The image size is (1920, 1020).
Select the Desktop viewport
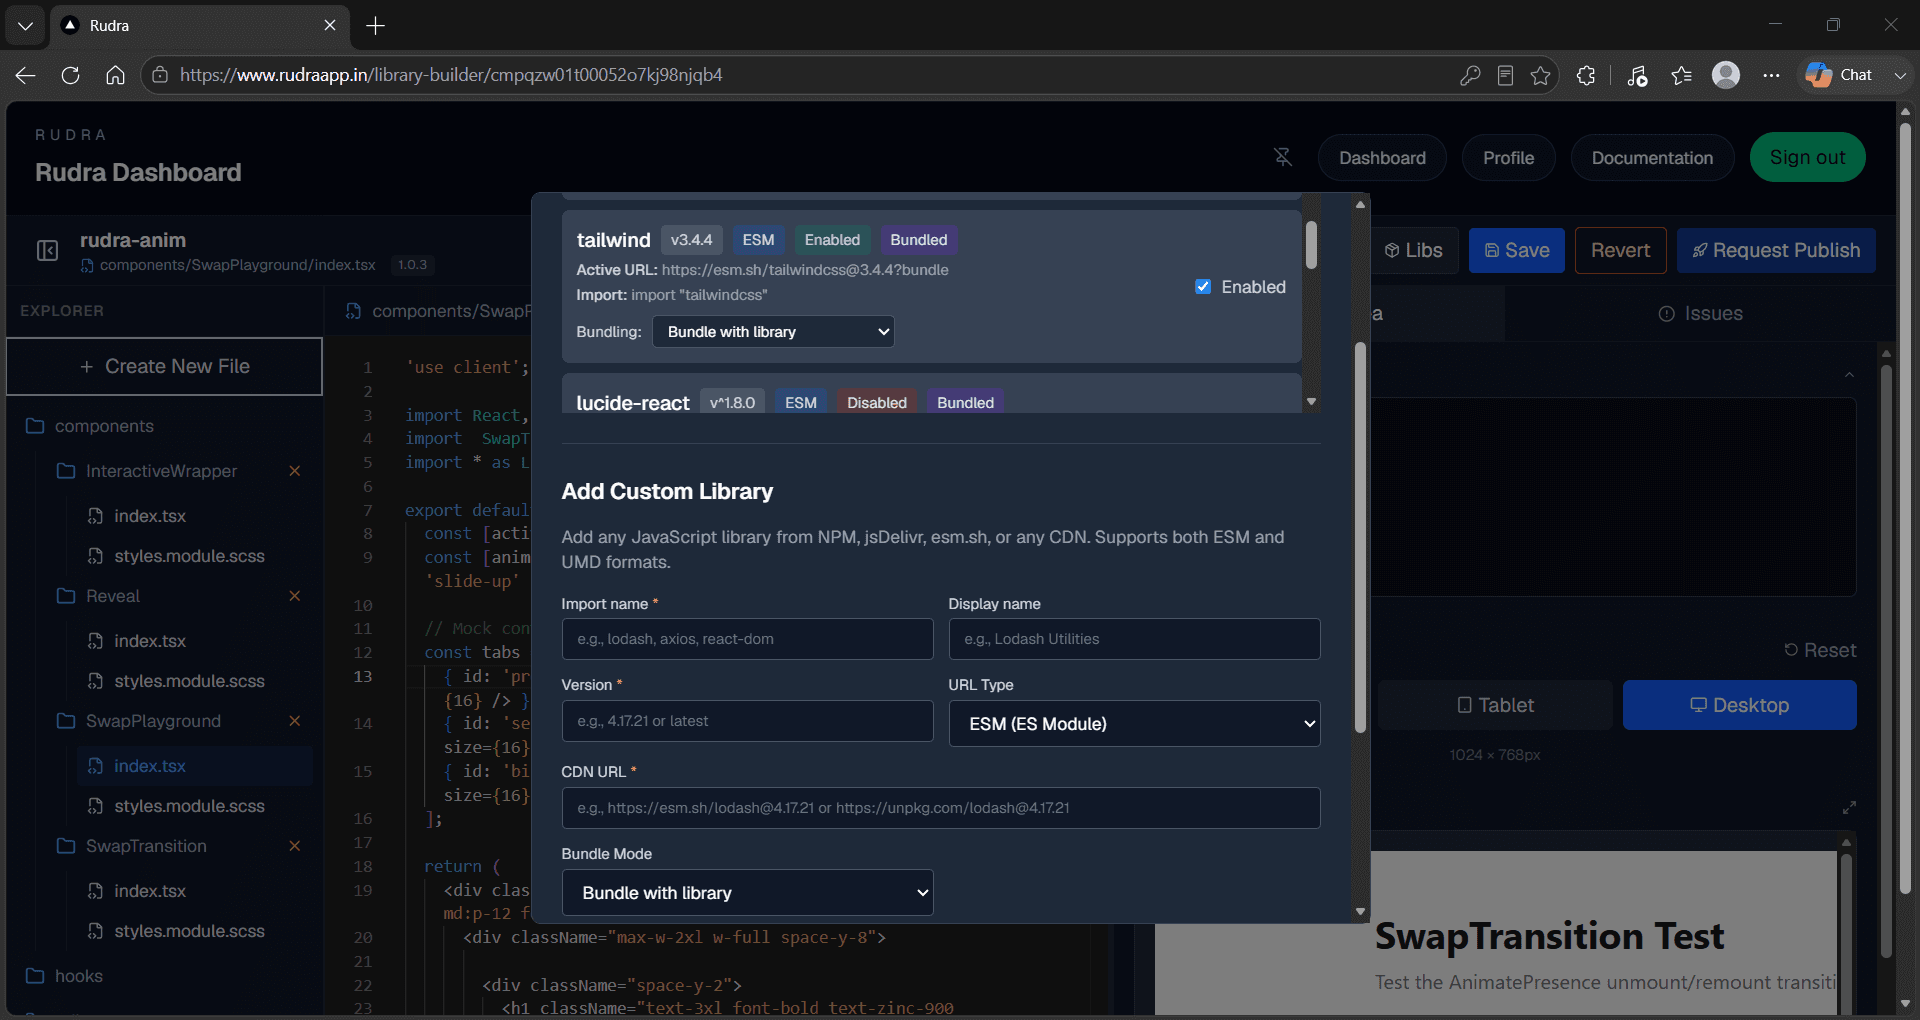point(1739,705)
